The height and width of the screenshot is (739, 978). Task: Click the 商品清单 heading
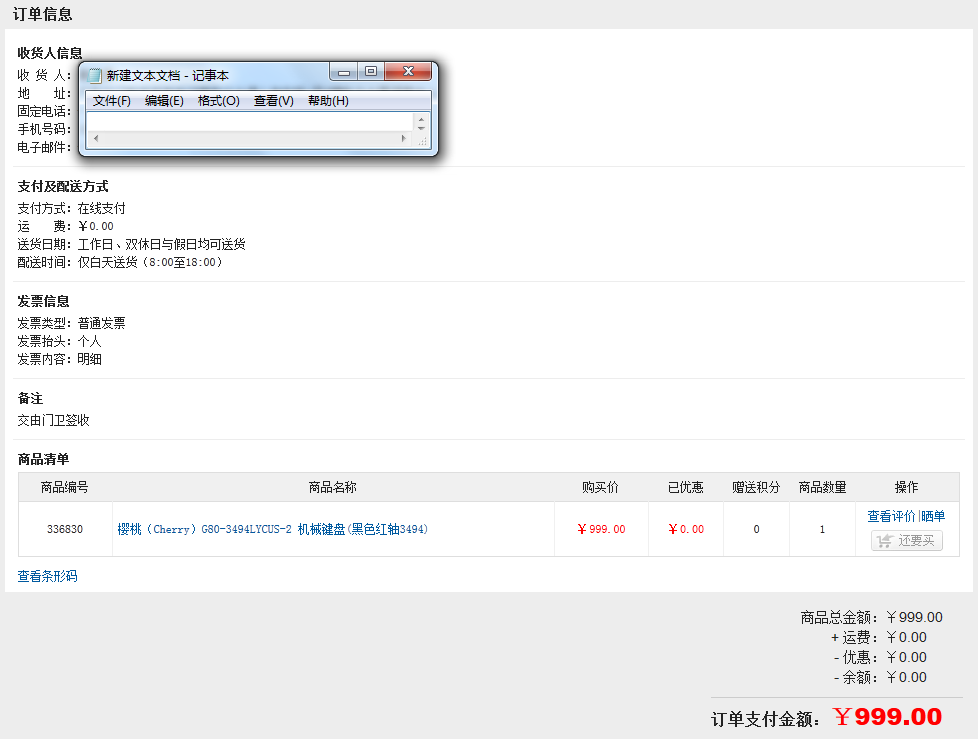[43, 460]
